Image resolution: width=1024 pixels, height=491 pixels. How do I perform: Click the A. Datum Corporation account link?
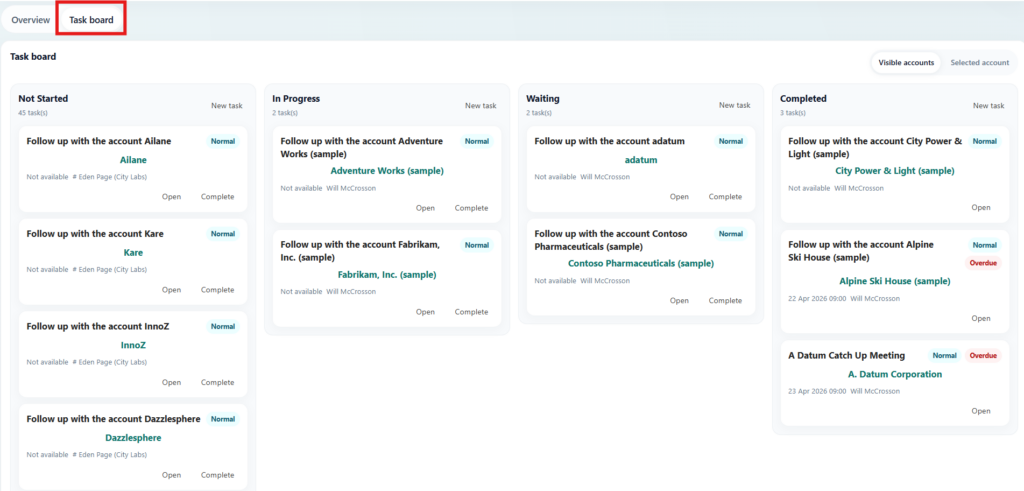[895, 374]
